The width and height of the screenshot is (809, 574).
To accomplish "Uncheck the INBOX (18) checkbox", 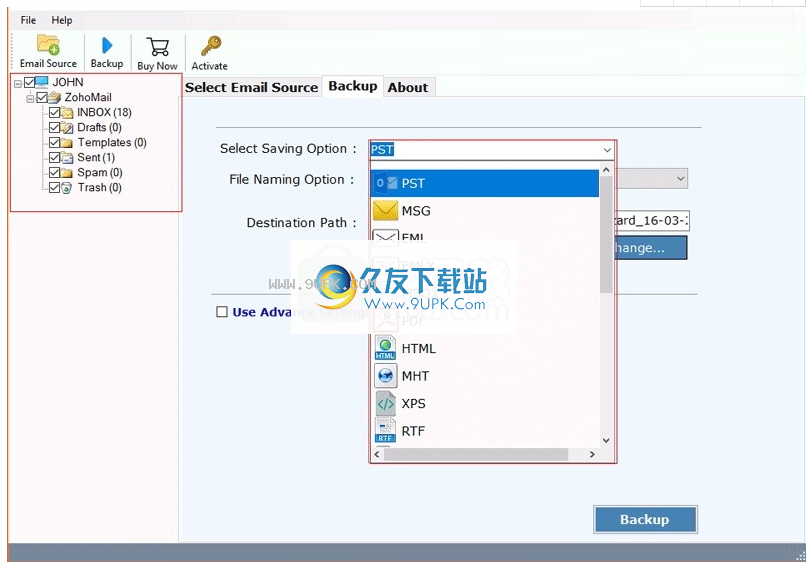I will pos(55,112).
